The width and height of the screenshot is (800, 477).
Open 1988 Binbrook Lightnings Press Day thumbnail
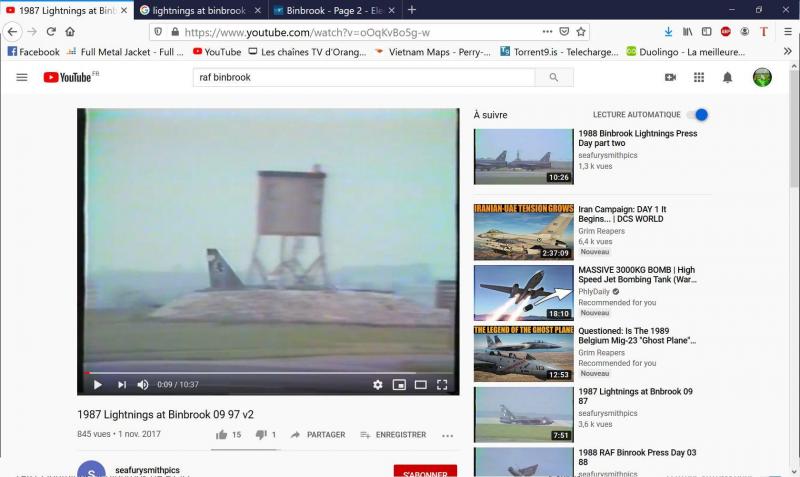(x=523, y=156)
